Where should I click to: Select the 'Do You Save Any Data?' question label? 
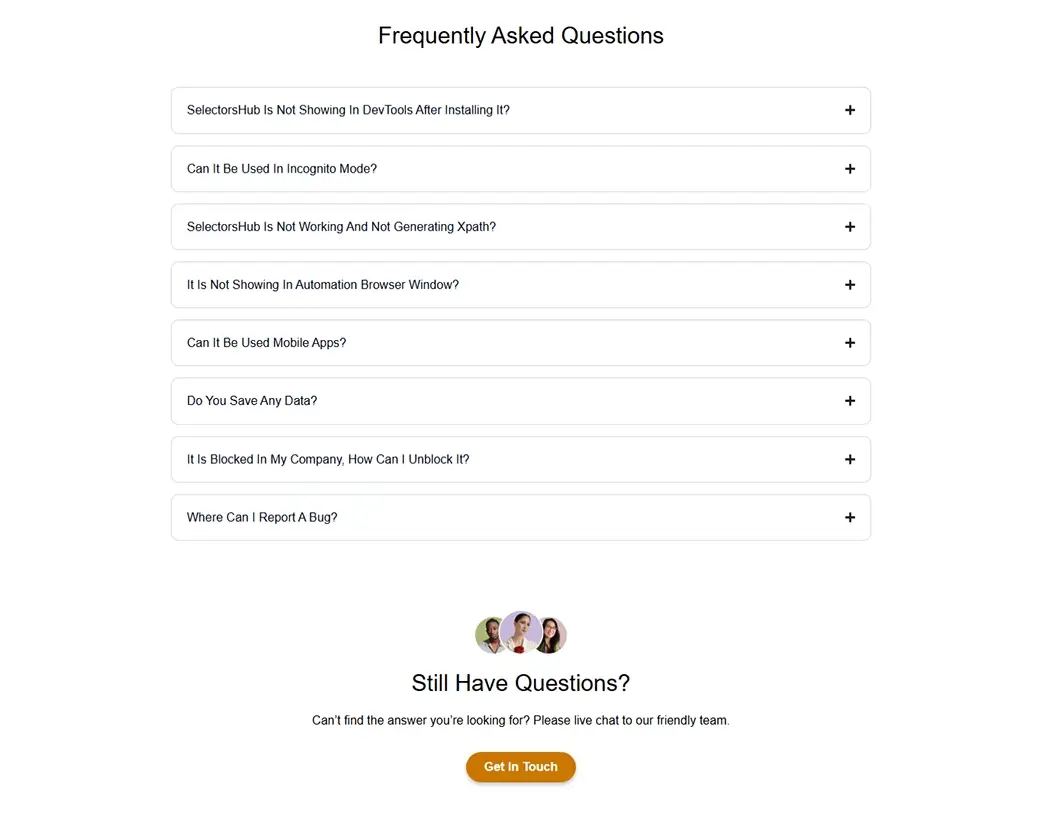point(251,400)
